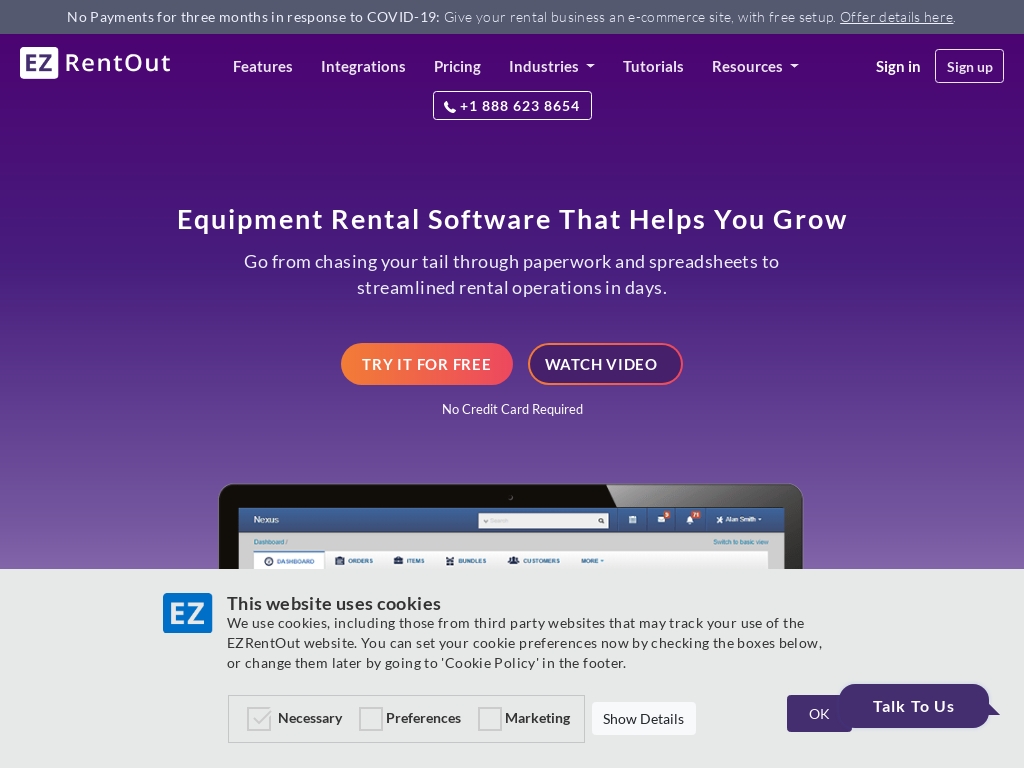
Task: Open the Talk To Us chat widget
Action: click(914, 706)
